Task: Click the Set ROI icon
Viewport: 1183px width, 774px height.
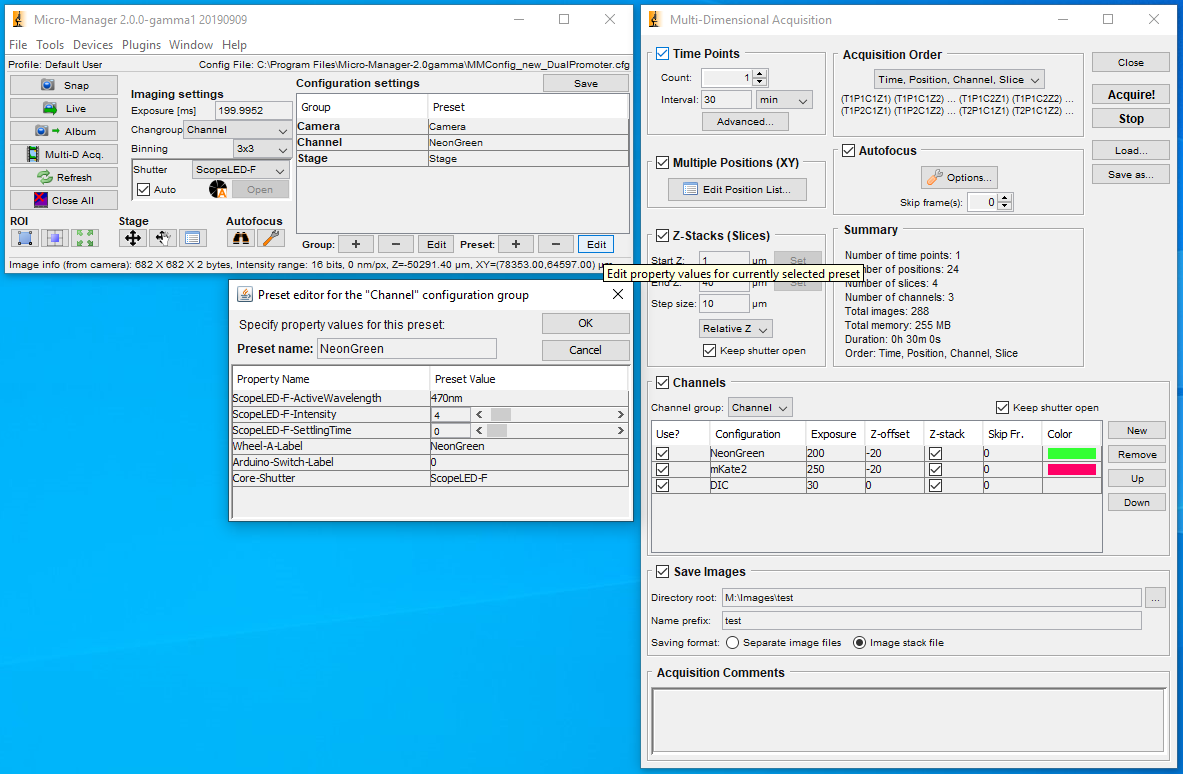Action: (25, 238)
